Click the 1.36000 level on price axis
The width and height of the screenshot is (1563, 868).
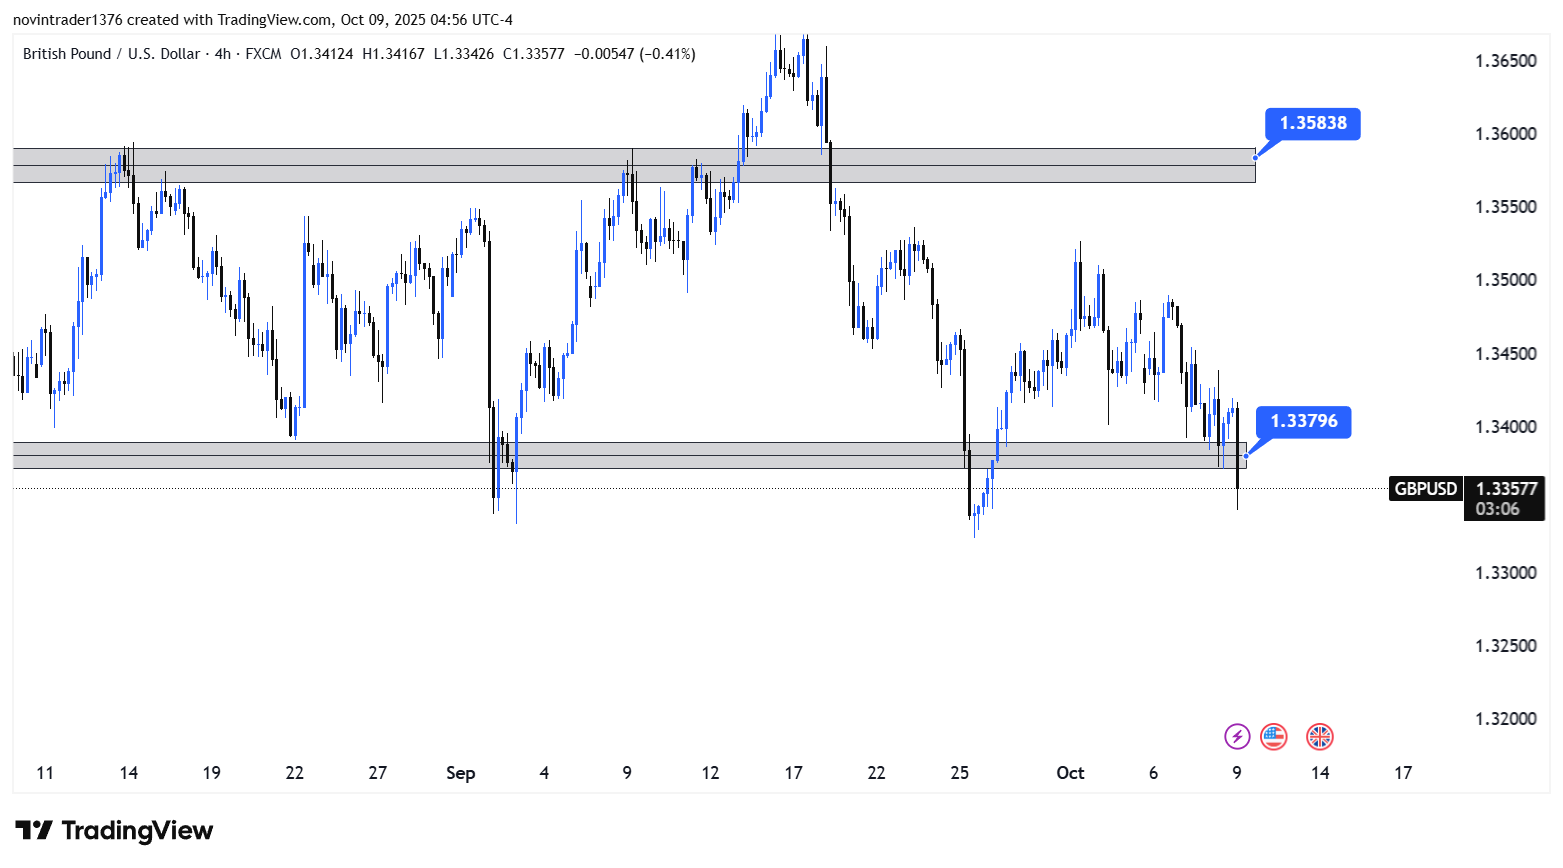1505,134
